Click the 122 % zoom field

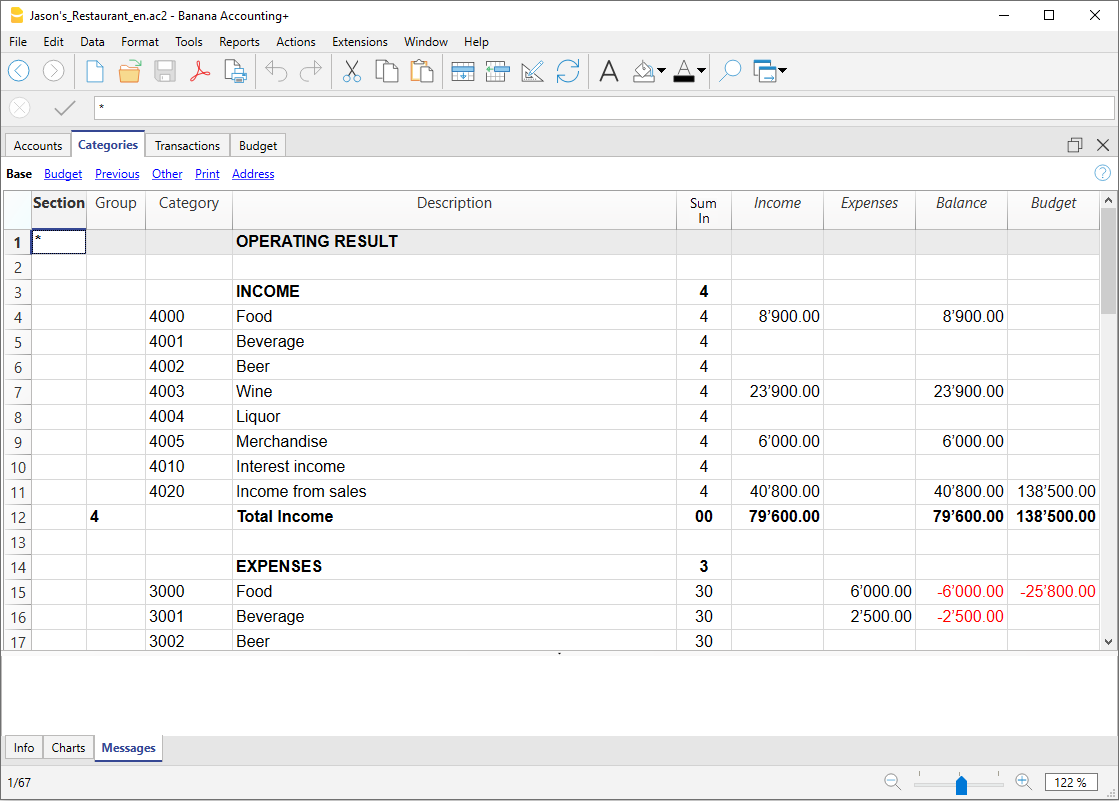pyautogui.click(x=1070, y=782)
